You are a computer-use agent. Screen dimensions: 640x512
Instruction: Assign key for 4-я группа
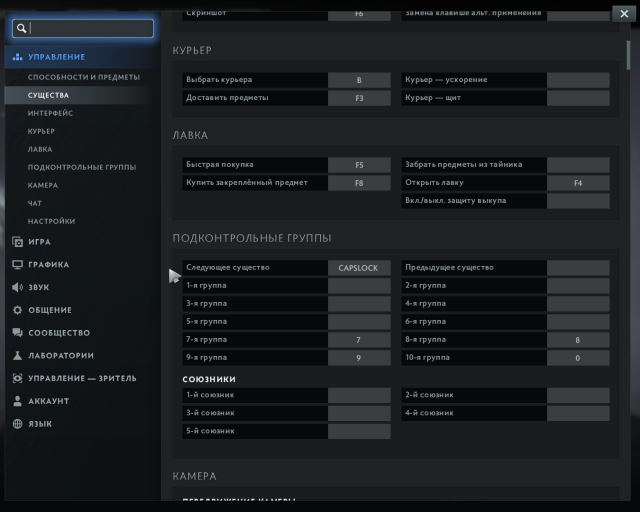(x=578, y=304)
